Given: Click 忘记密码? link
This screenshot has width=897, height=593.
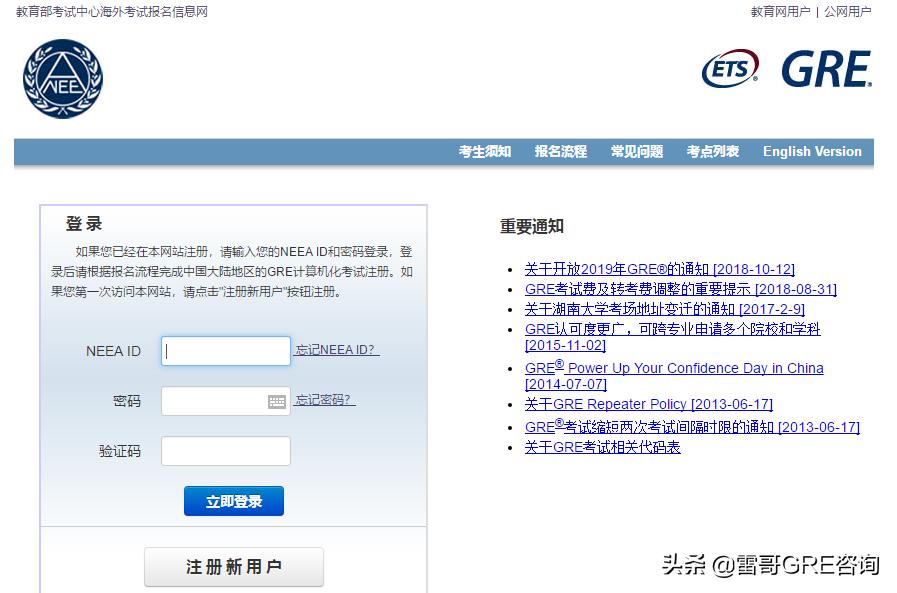Looking at the screenshot, I should coord(324,400).
